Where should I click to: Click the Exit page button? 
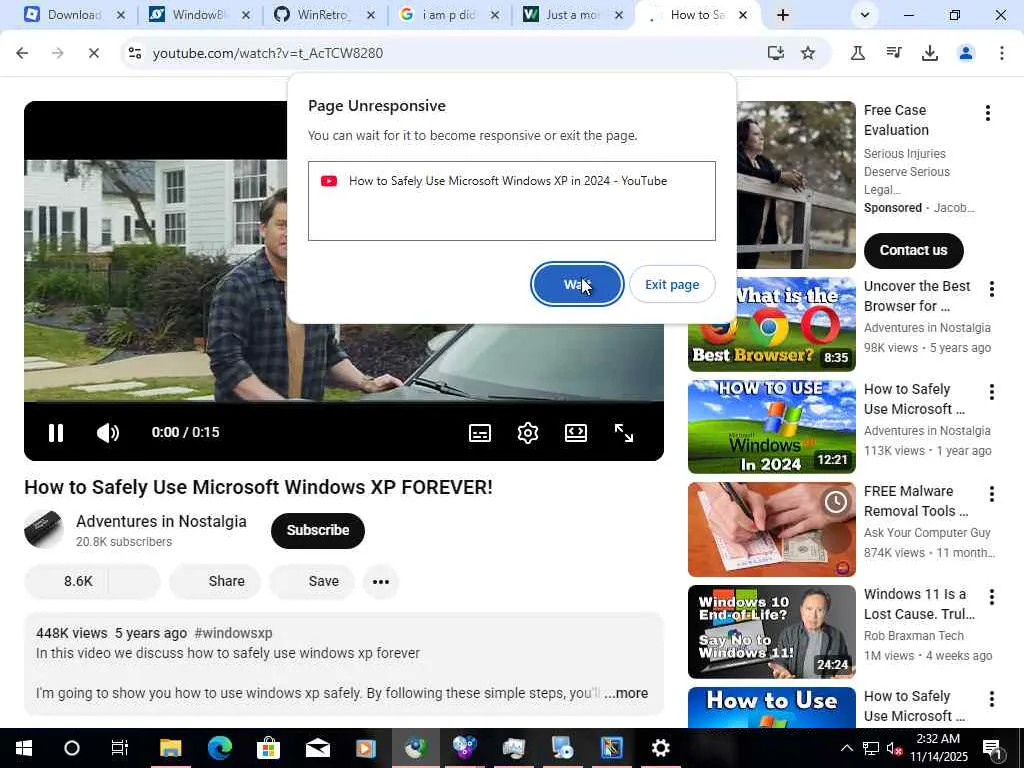(672, 284)
